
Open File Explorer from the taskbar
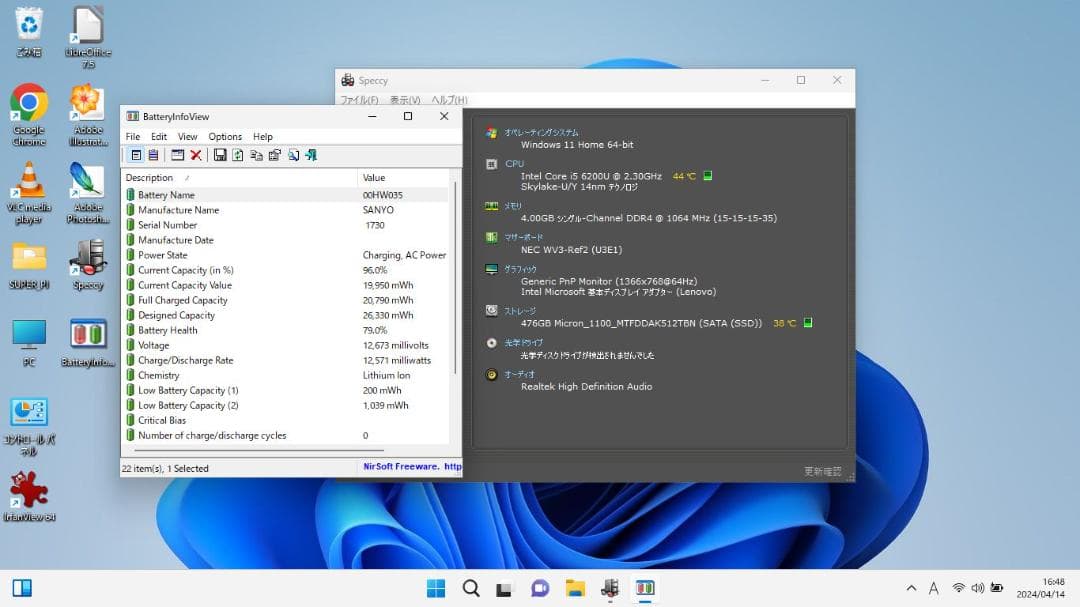pyautogui.click(x=574, y=589)
